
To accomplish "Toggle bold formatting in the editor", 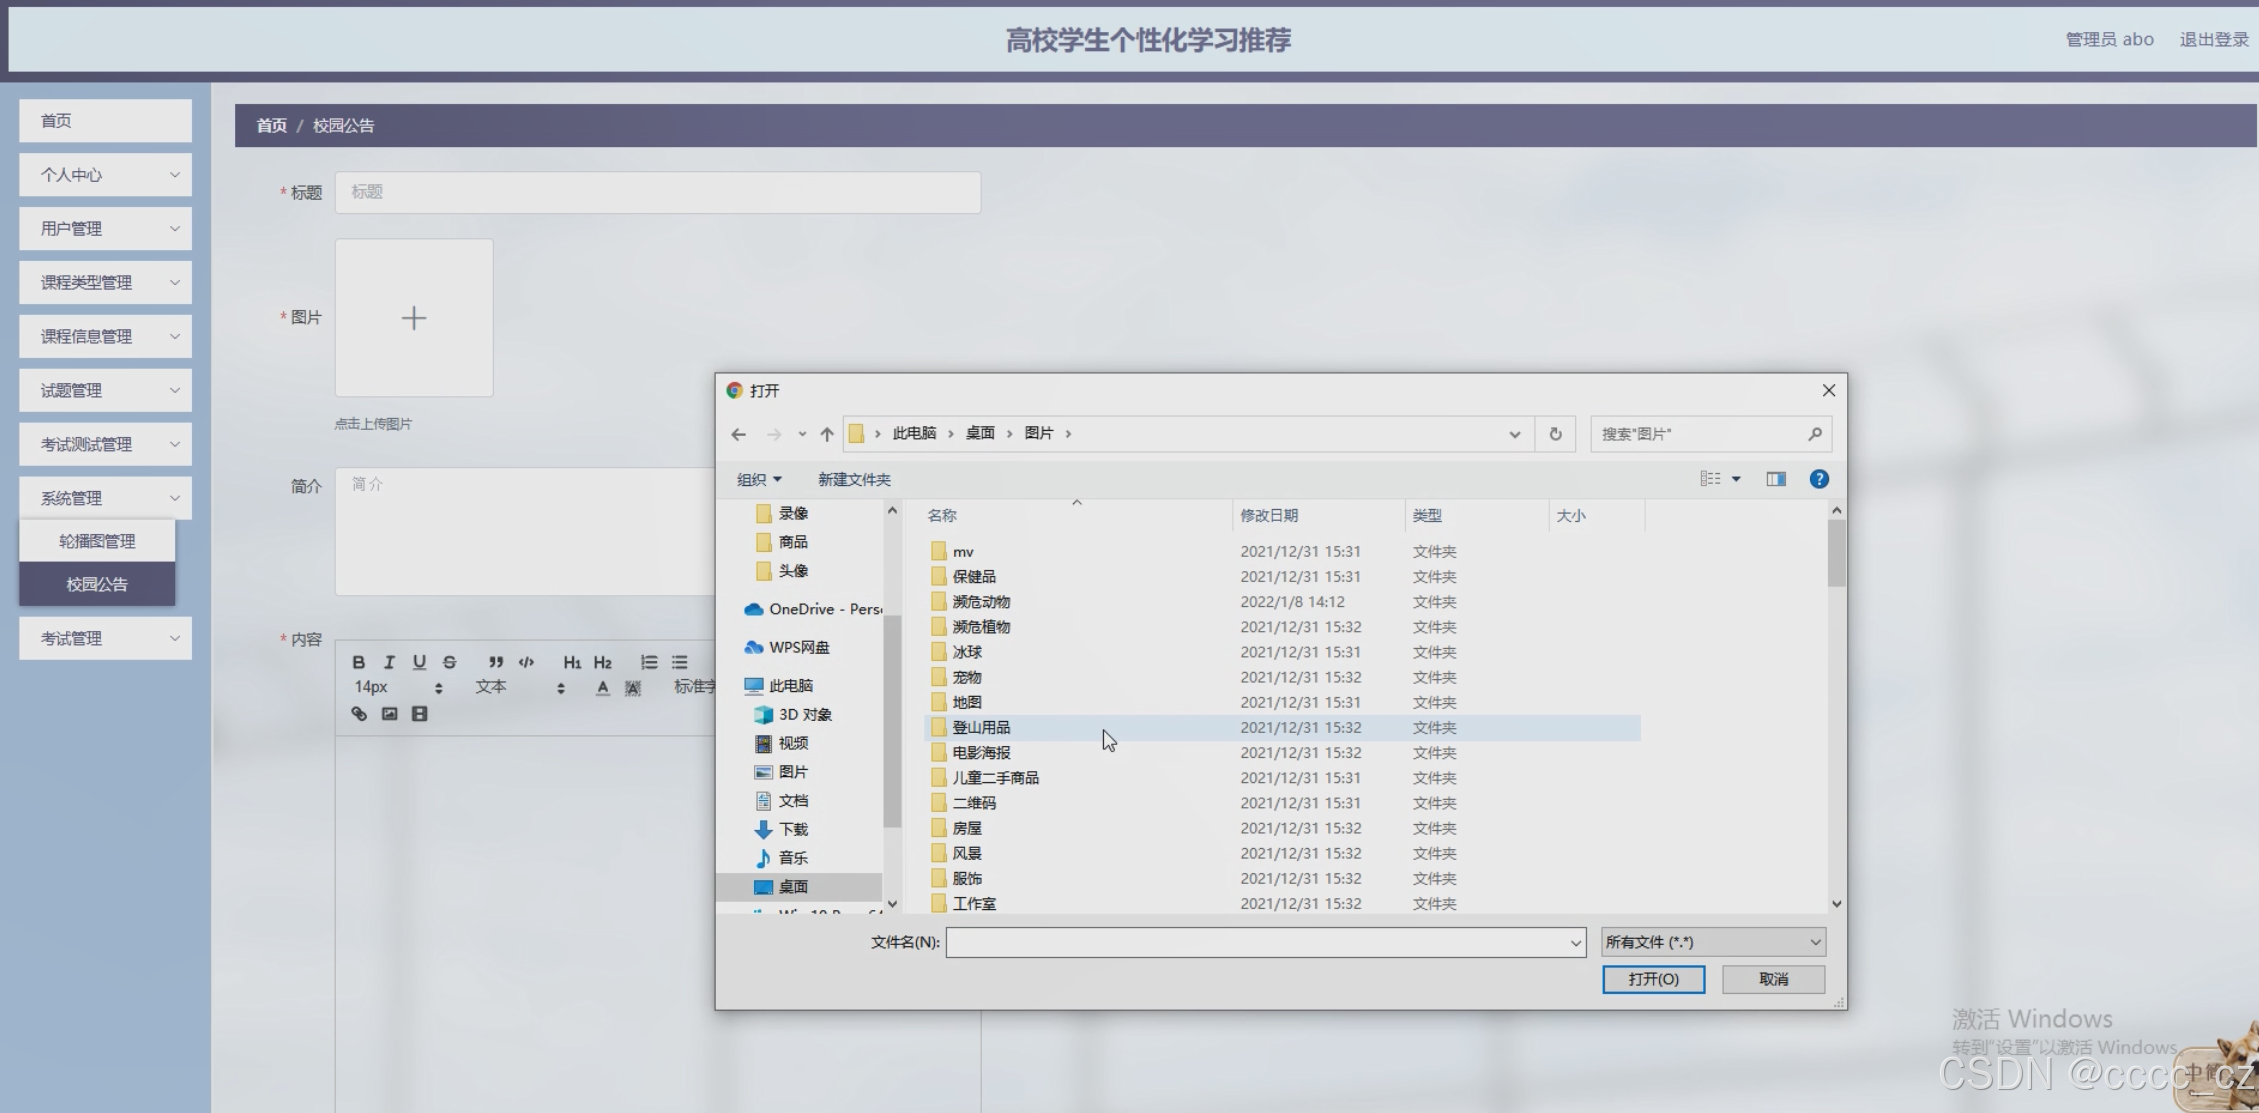I will pyautogui.click(x=359, y=662).
